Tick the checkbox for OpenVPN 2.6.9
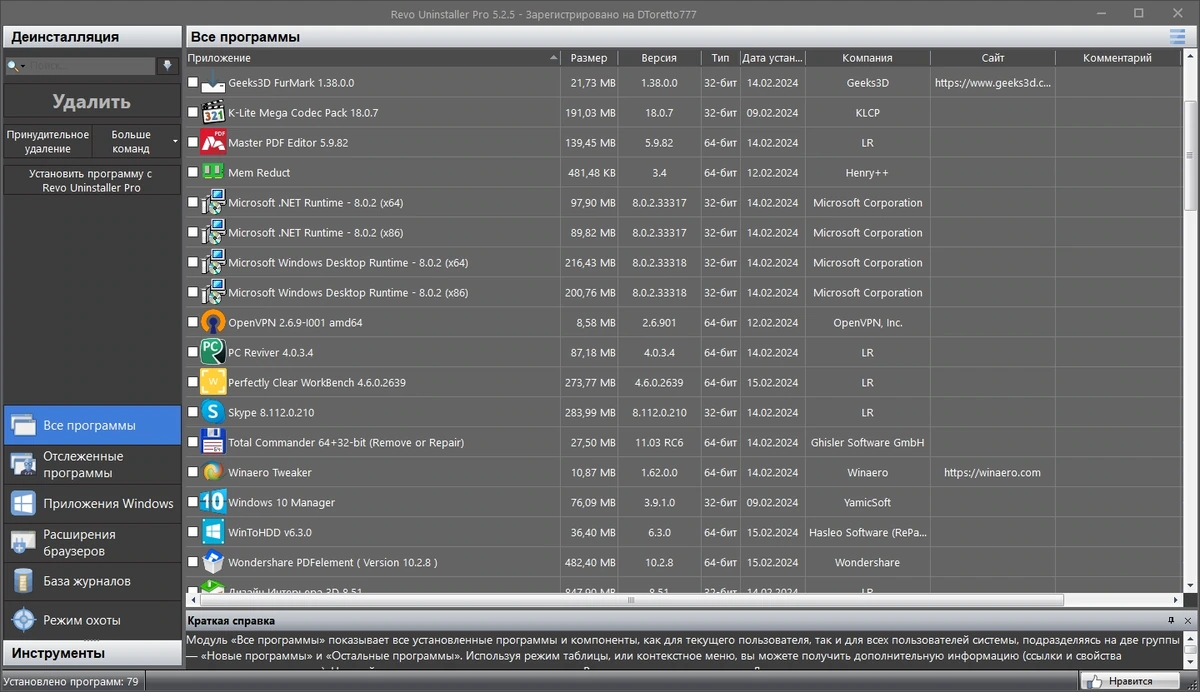 pos(193,323)
